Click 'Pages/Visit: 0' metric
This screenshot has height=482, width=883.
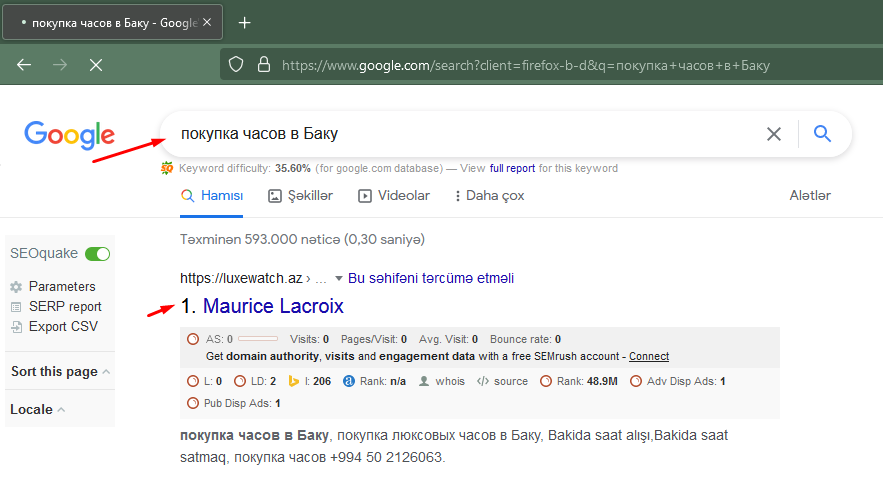(x=374, y=339)
